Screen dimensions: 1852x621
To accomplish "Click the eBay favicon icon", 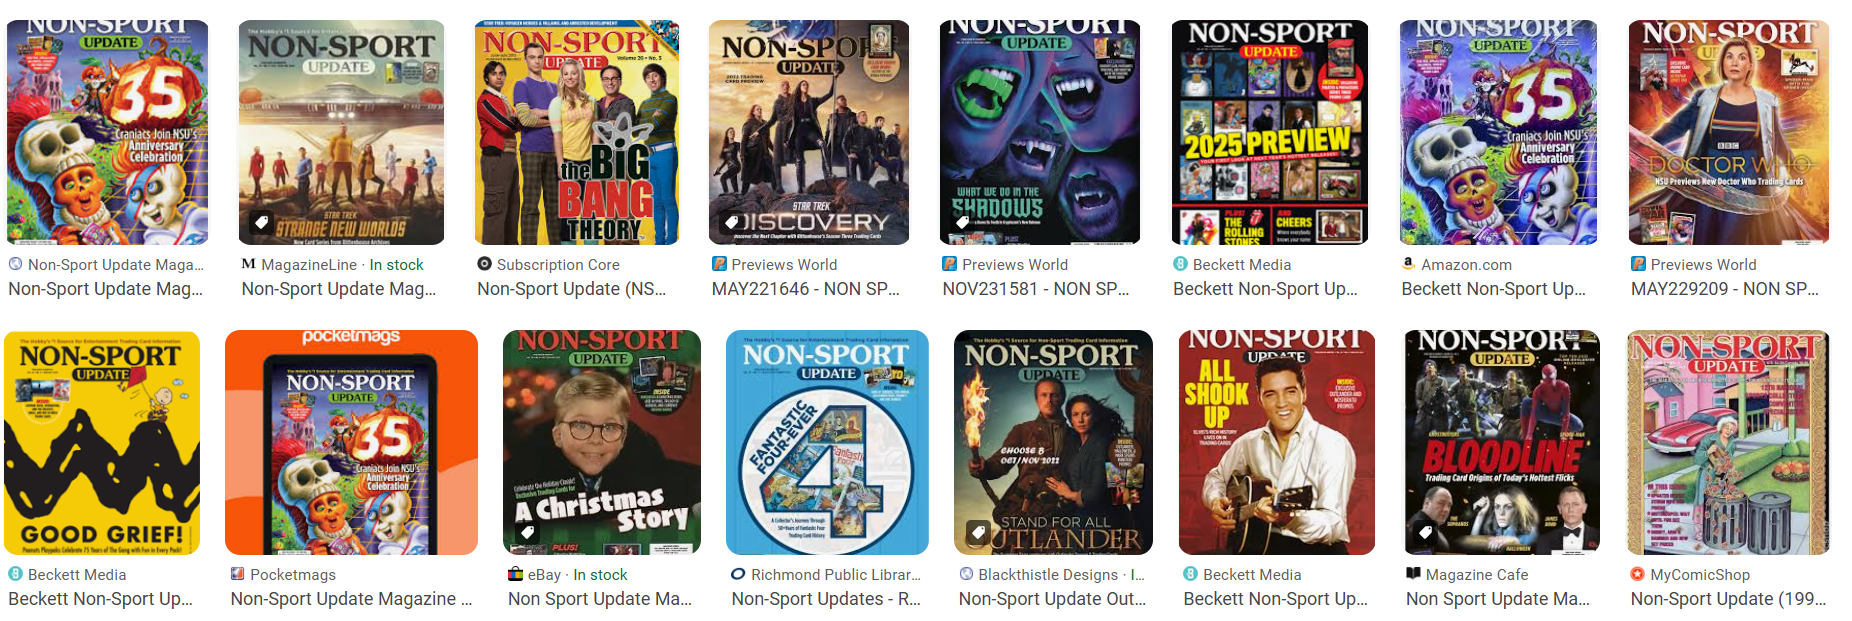I will pyautogui.click(x=516, y=574).
